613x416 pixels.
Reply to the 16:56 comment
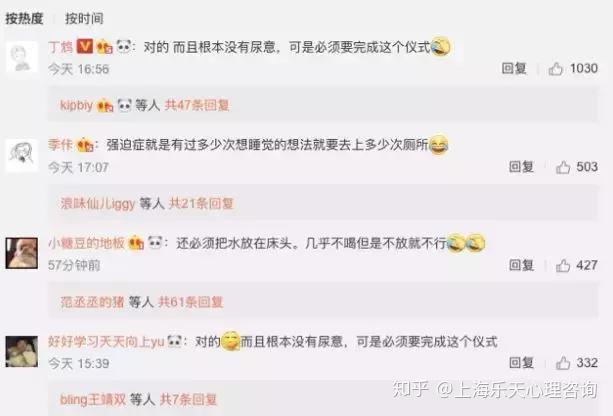(514, 69)
